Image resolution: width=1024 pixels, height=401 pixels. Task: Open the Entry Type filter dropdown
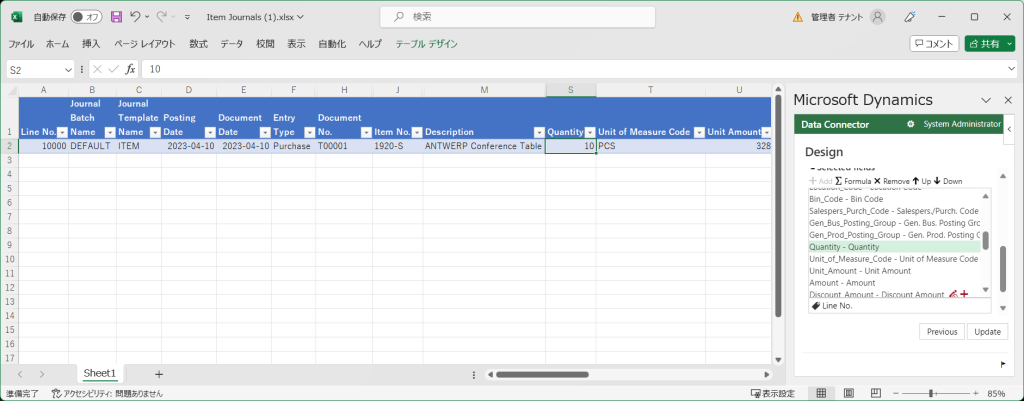(x=308, y=132)
